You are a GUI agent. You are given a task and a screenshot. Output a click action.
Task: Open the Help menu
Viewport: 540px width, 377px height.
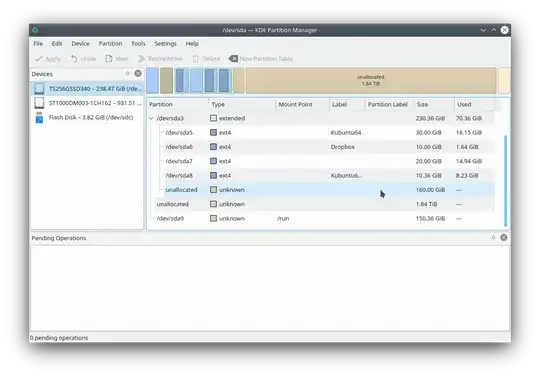(192, 44)
